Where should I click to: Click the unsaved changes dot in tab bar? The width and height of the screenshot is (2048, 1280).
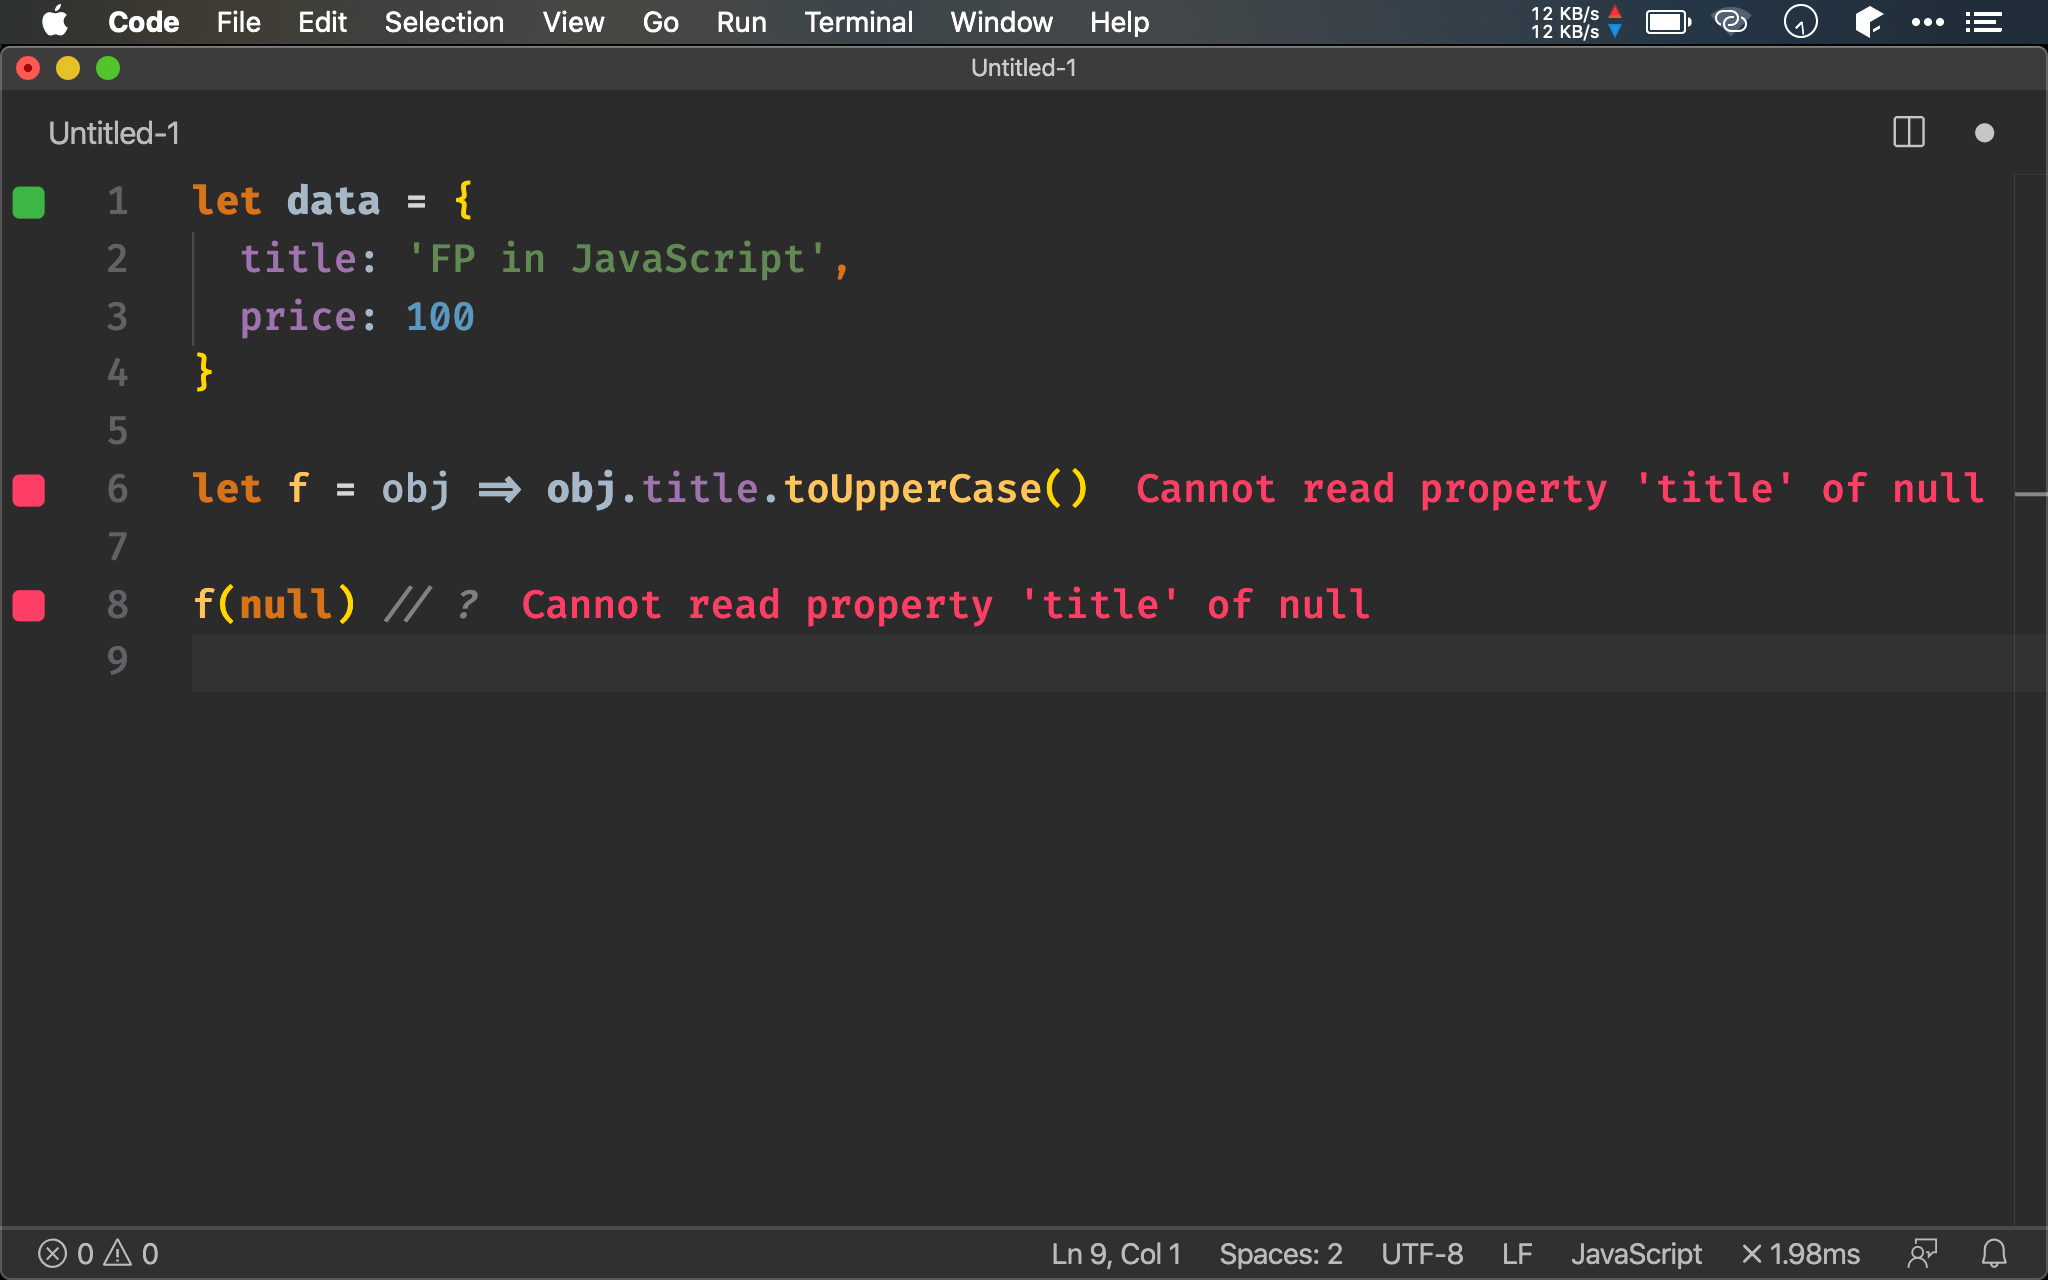pos(1985,133)
